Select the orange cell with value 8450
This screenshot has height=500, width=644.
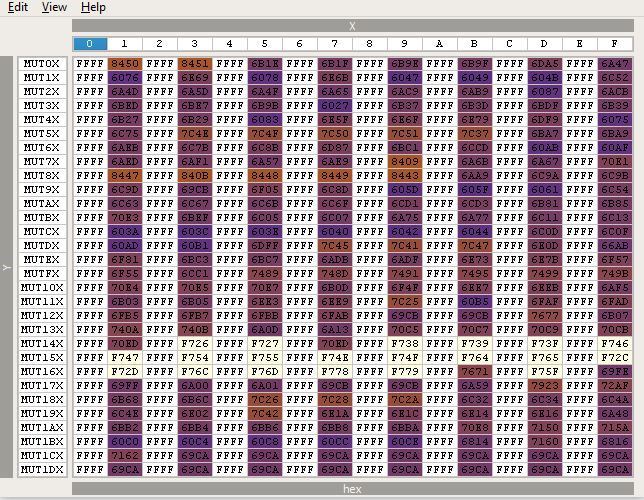click(124, 64)
